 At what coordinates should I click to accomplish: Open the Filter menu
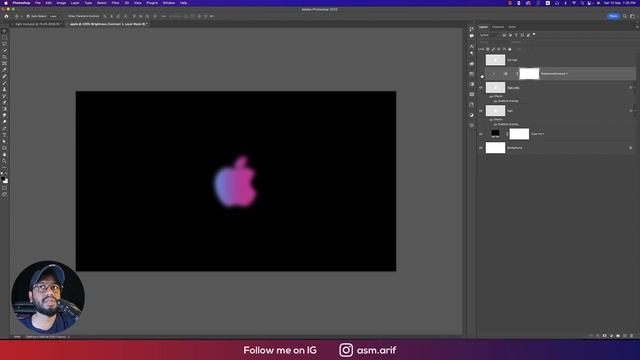coord(116,3)
